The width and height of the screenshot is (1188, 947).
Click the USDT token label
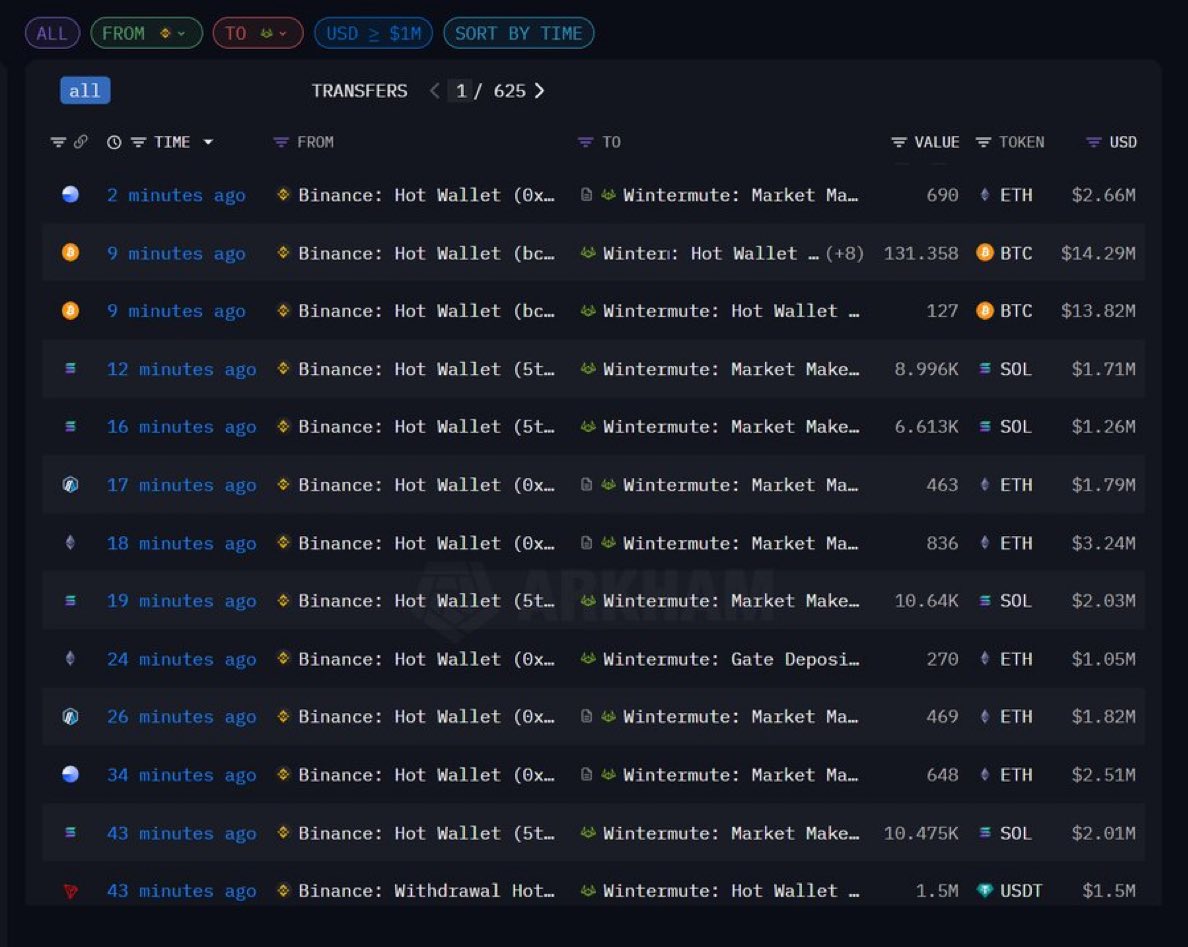(1021, 892)
